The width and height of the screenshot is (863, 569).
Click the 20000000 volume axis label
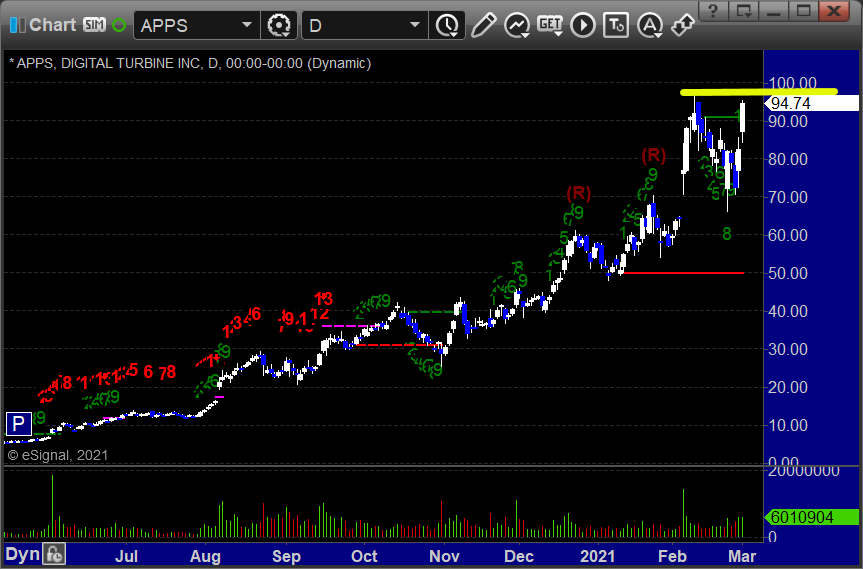804,470
